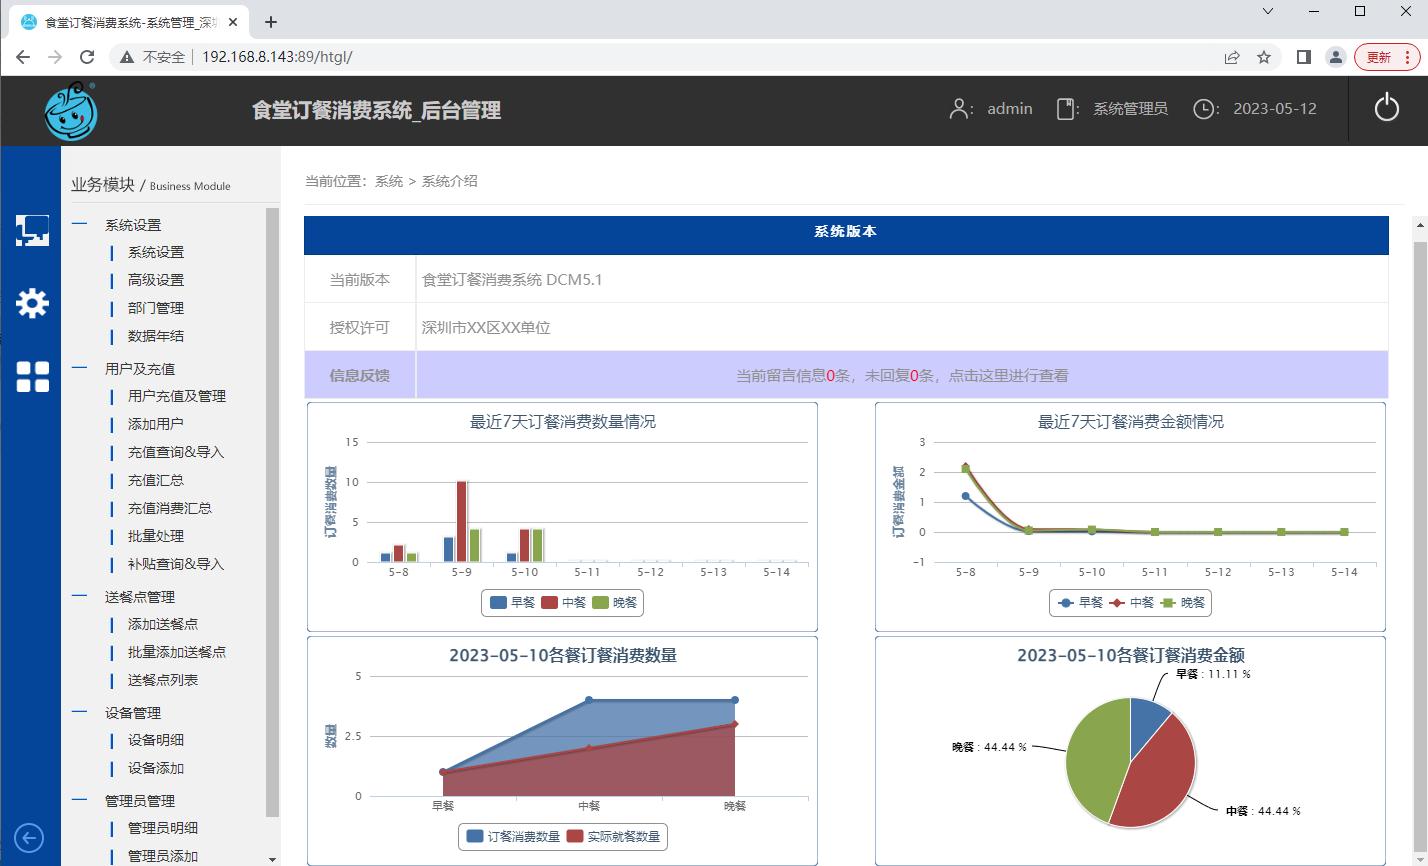Screen dimensions: 1428x866
Task: Click the canteen system mascot logo
Action: [71, 111]
